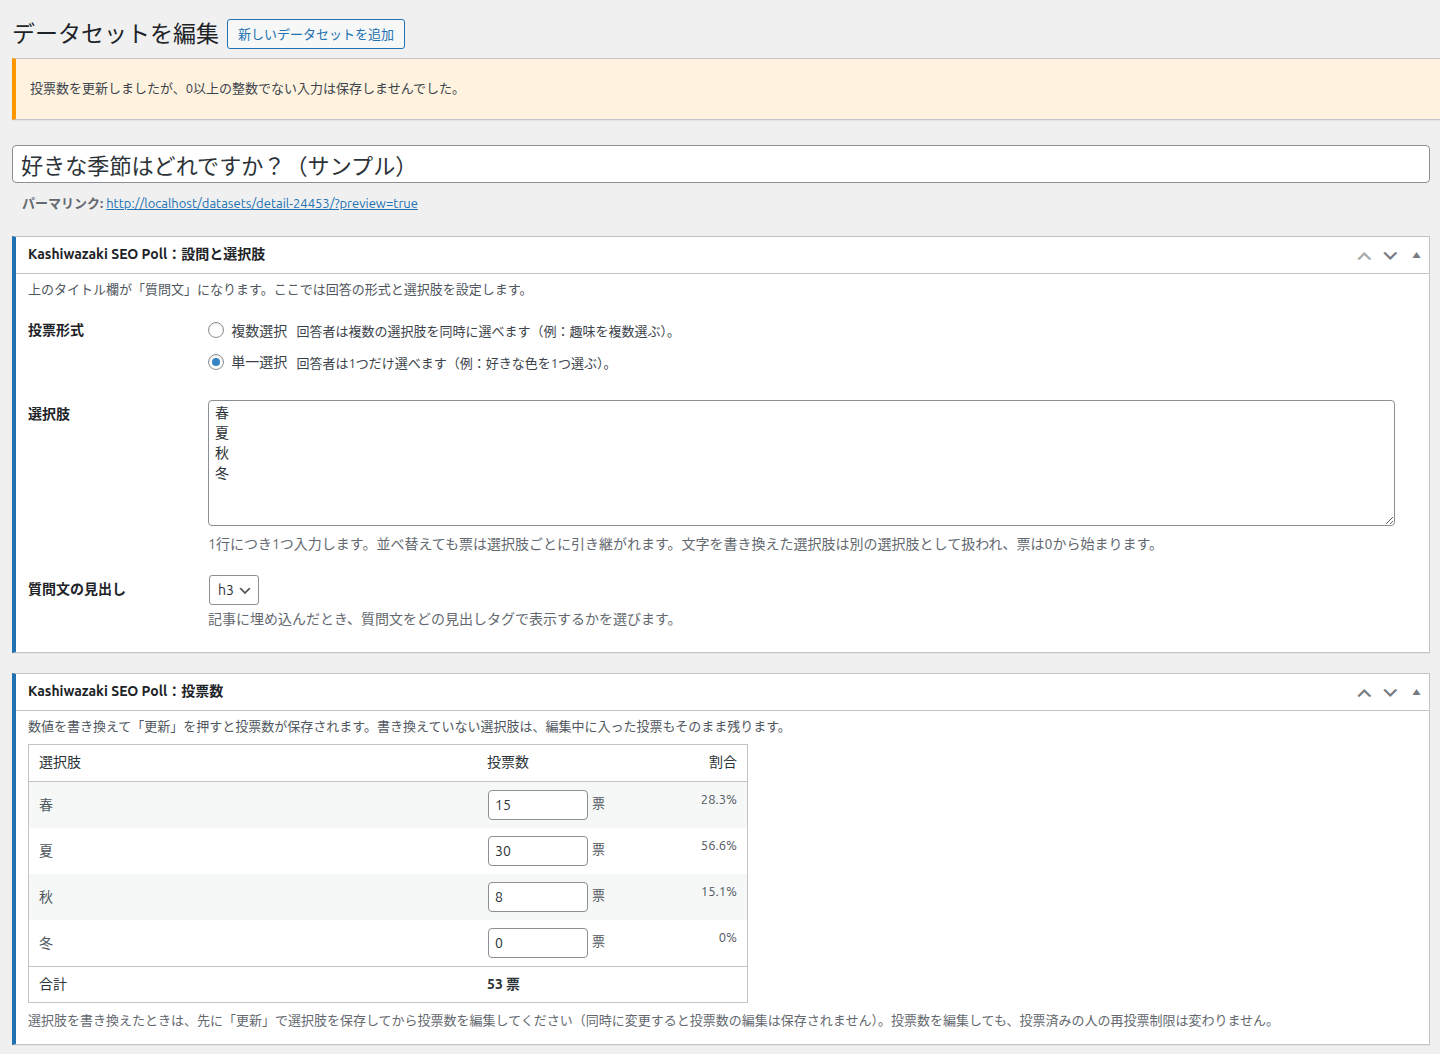The width and height of the screenshot is (1440, 1054).
Task: Click the 選択肢 table column header
Action: (x=60, y=762)
